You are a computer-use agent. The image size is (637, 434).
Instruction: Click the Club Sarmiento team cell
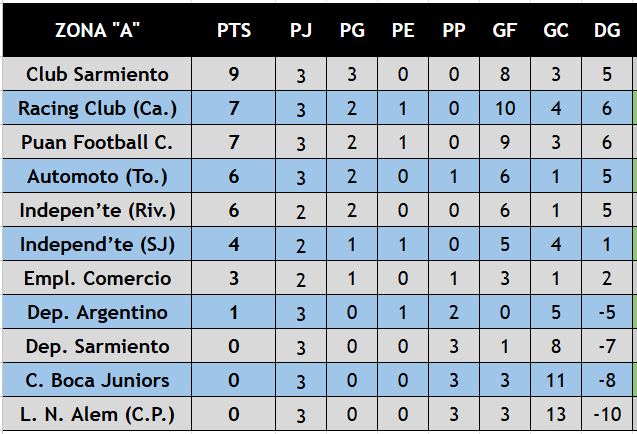click(x=97, y=74)
